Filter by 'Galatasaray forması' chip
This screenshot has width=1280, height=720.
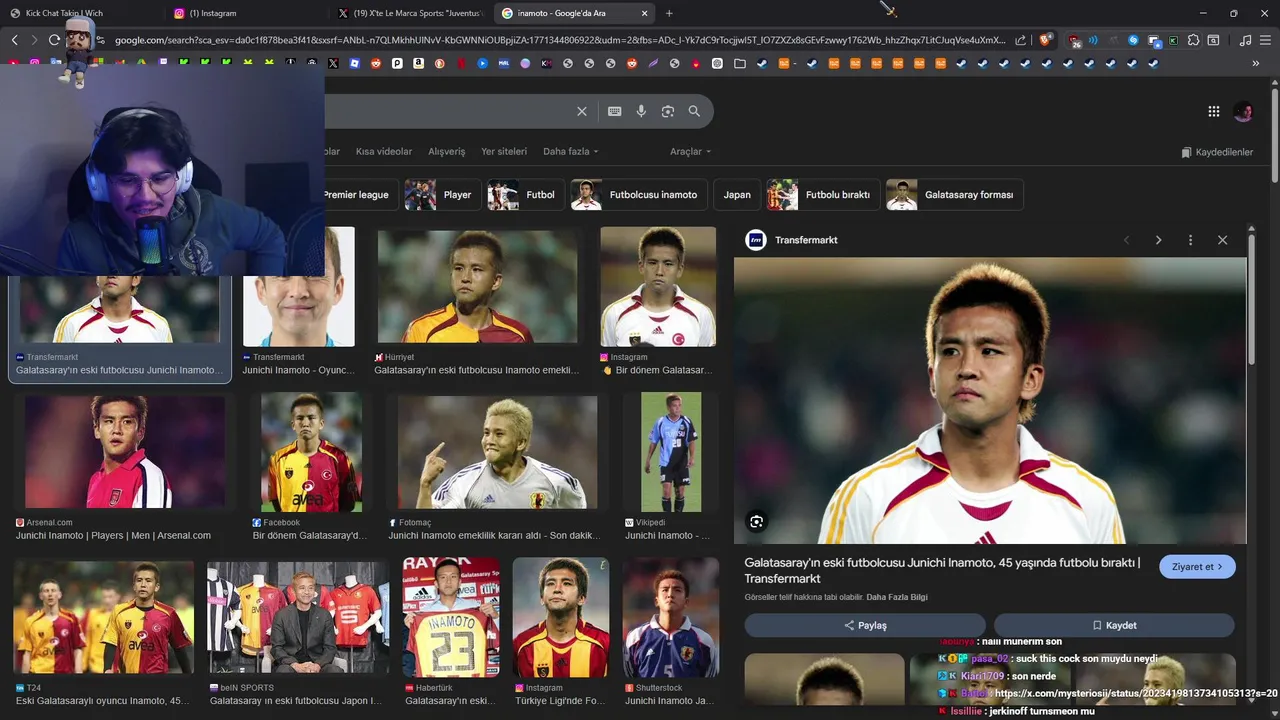coord(955,195)
